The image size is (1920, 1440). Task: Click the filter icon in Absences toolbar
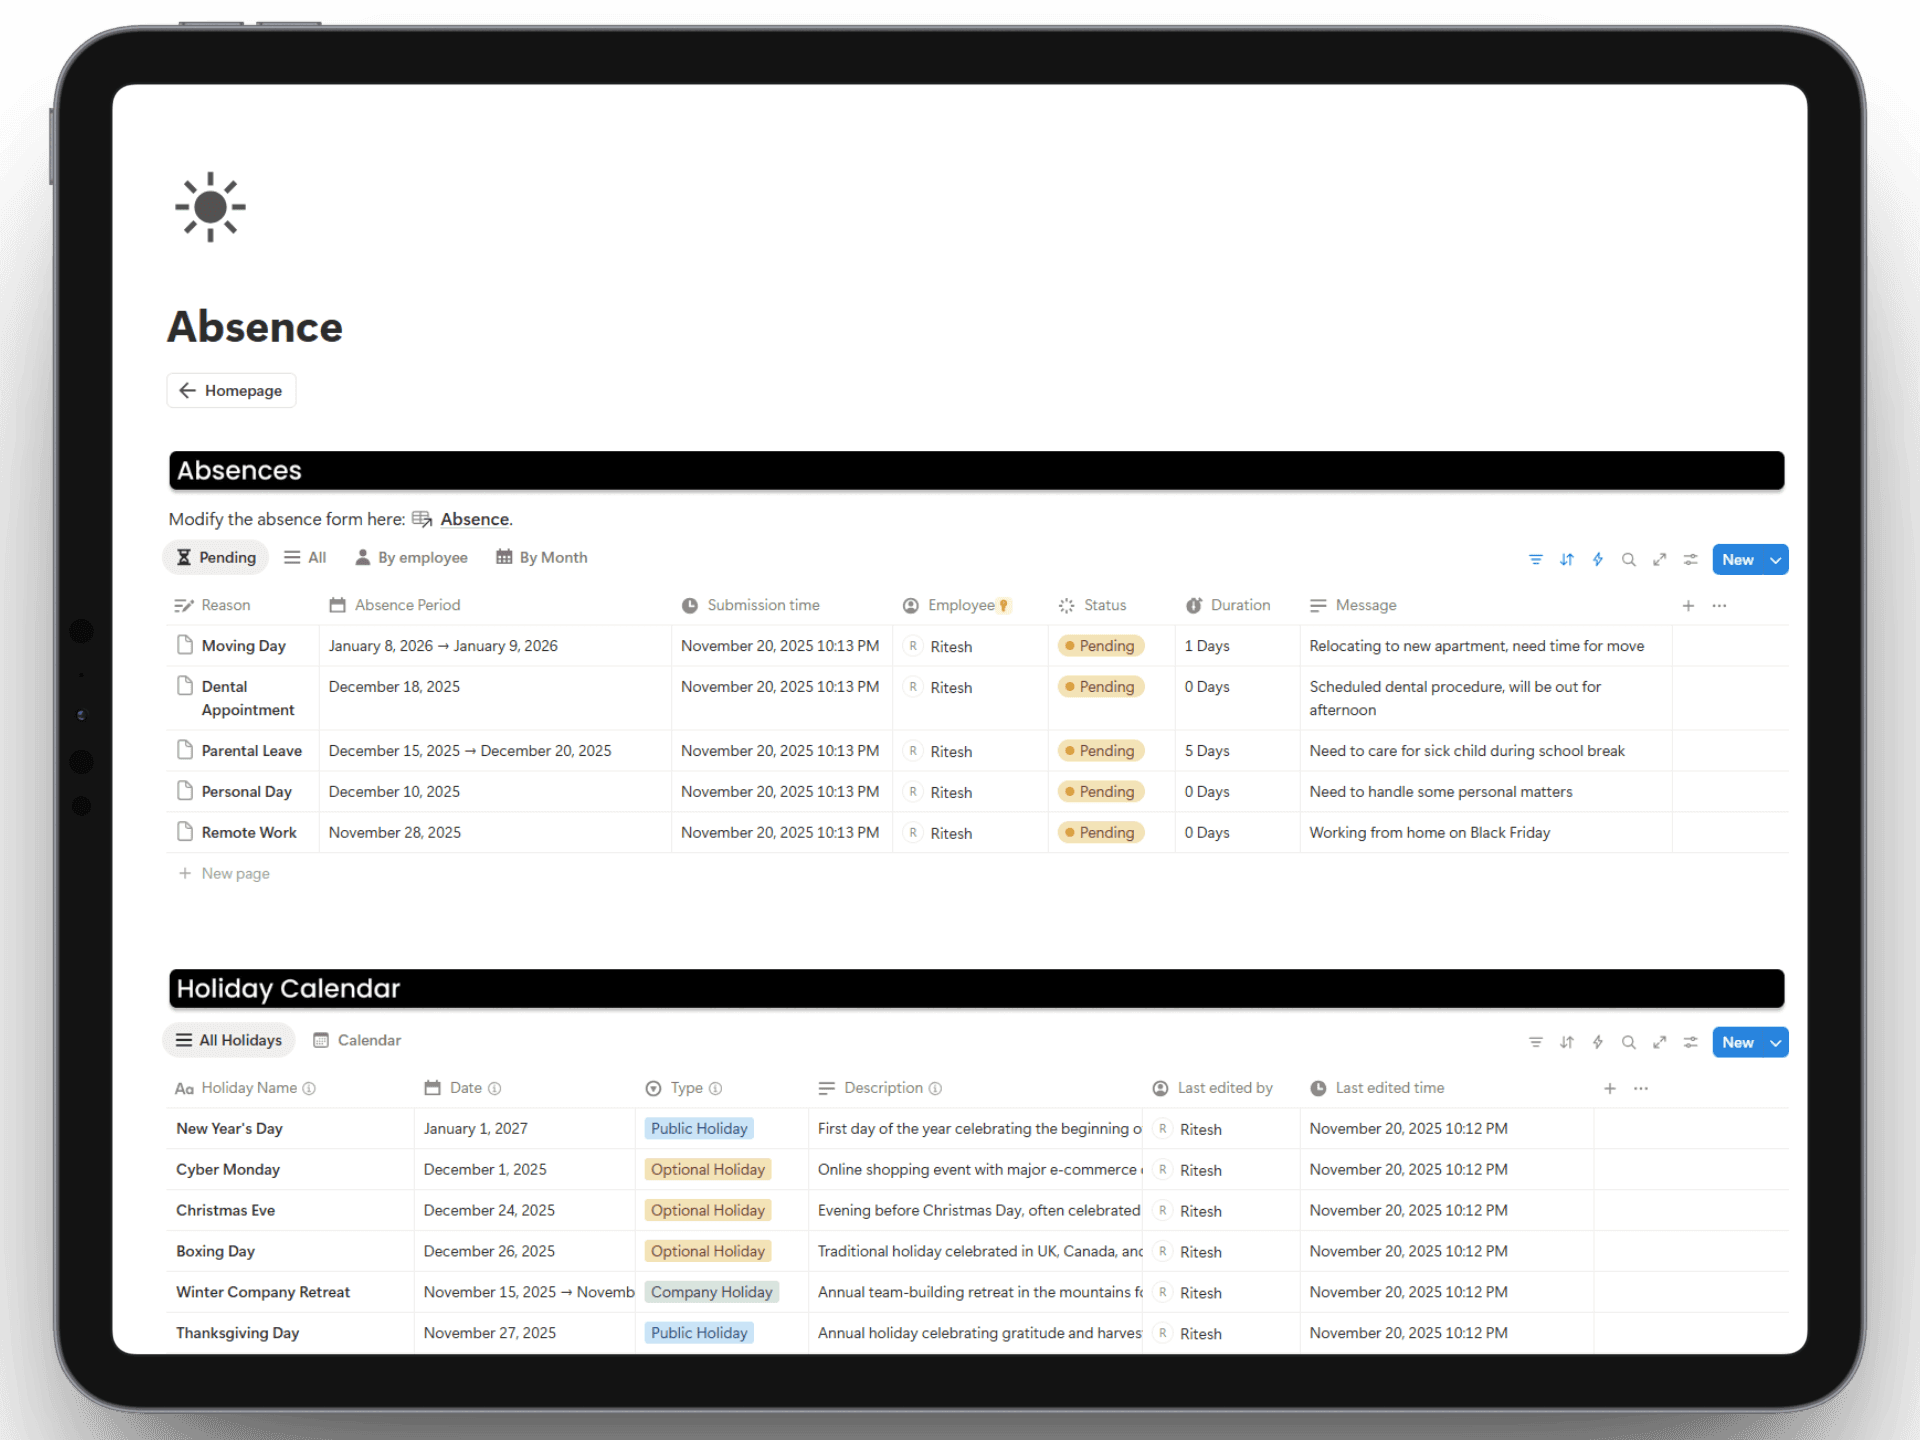[x=1535, y=559]
